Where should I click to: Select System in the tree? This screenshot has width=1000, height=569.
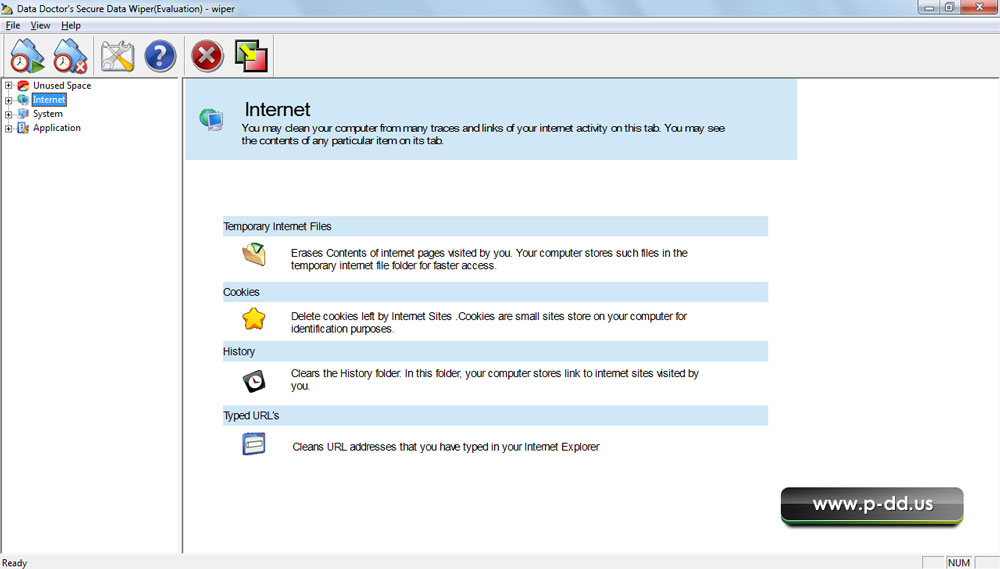click(x=48, y=114)
